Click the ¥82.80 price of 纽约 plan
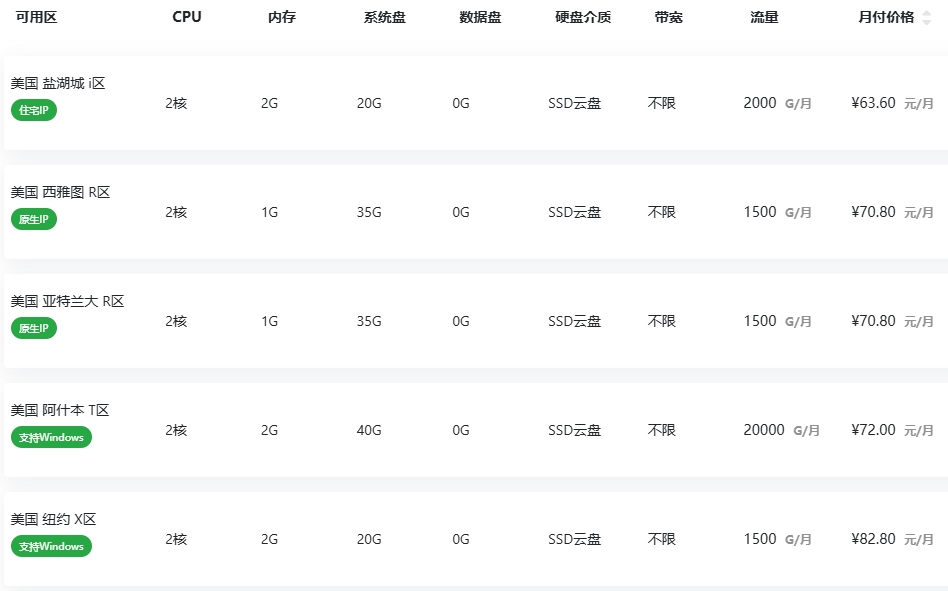Screen dimensions: 948x591 click(873, 539)
